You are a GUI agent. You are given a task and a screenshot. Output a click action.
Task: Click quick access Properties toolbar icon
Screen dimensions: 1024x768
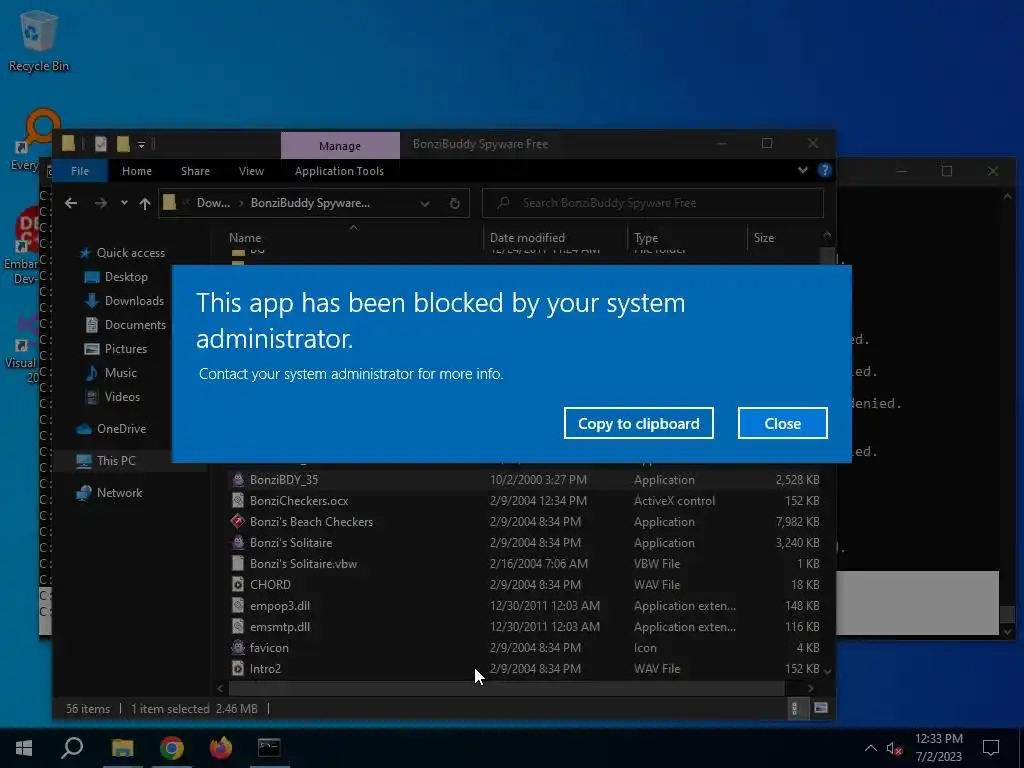(101, 143)
